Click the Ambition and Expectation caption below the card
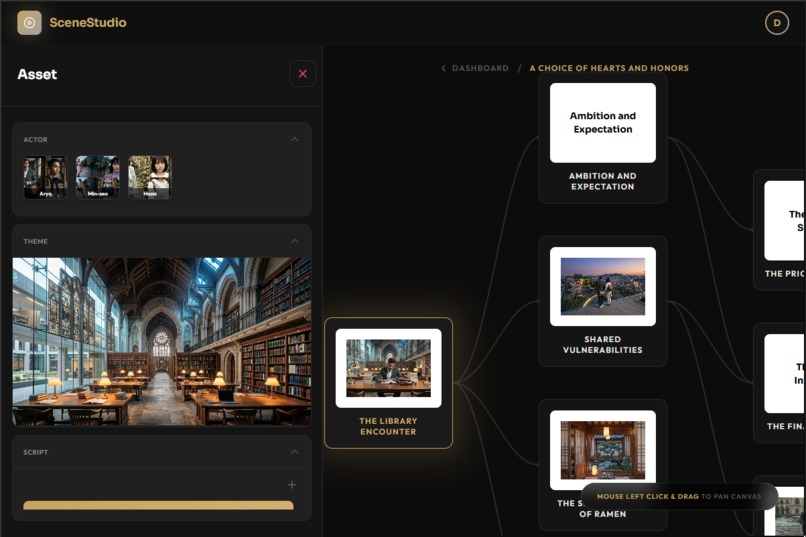The width and height of the screenshot is (806, 537). tap(602, 181)
